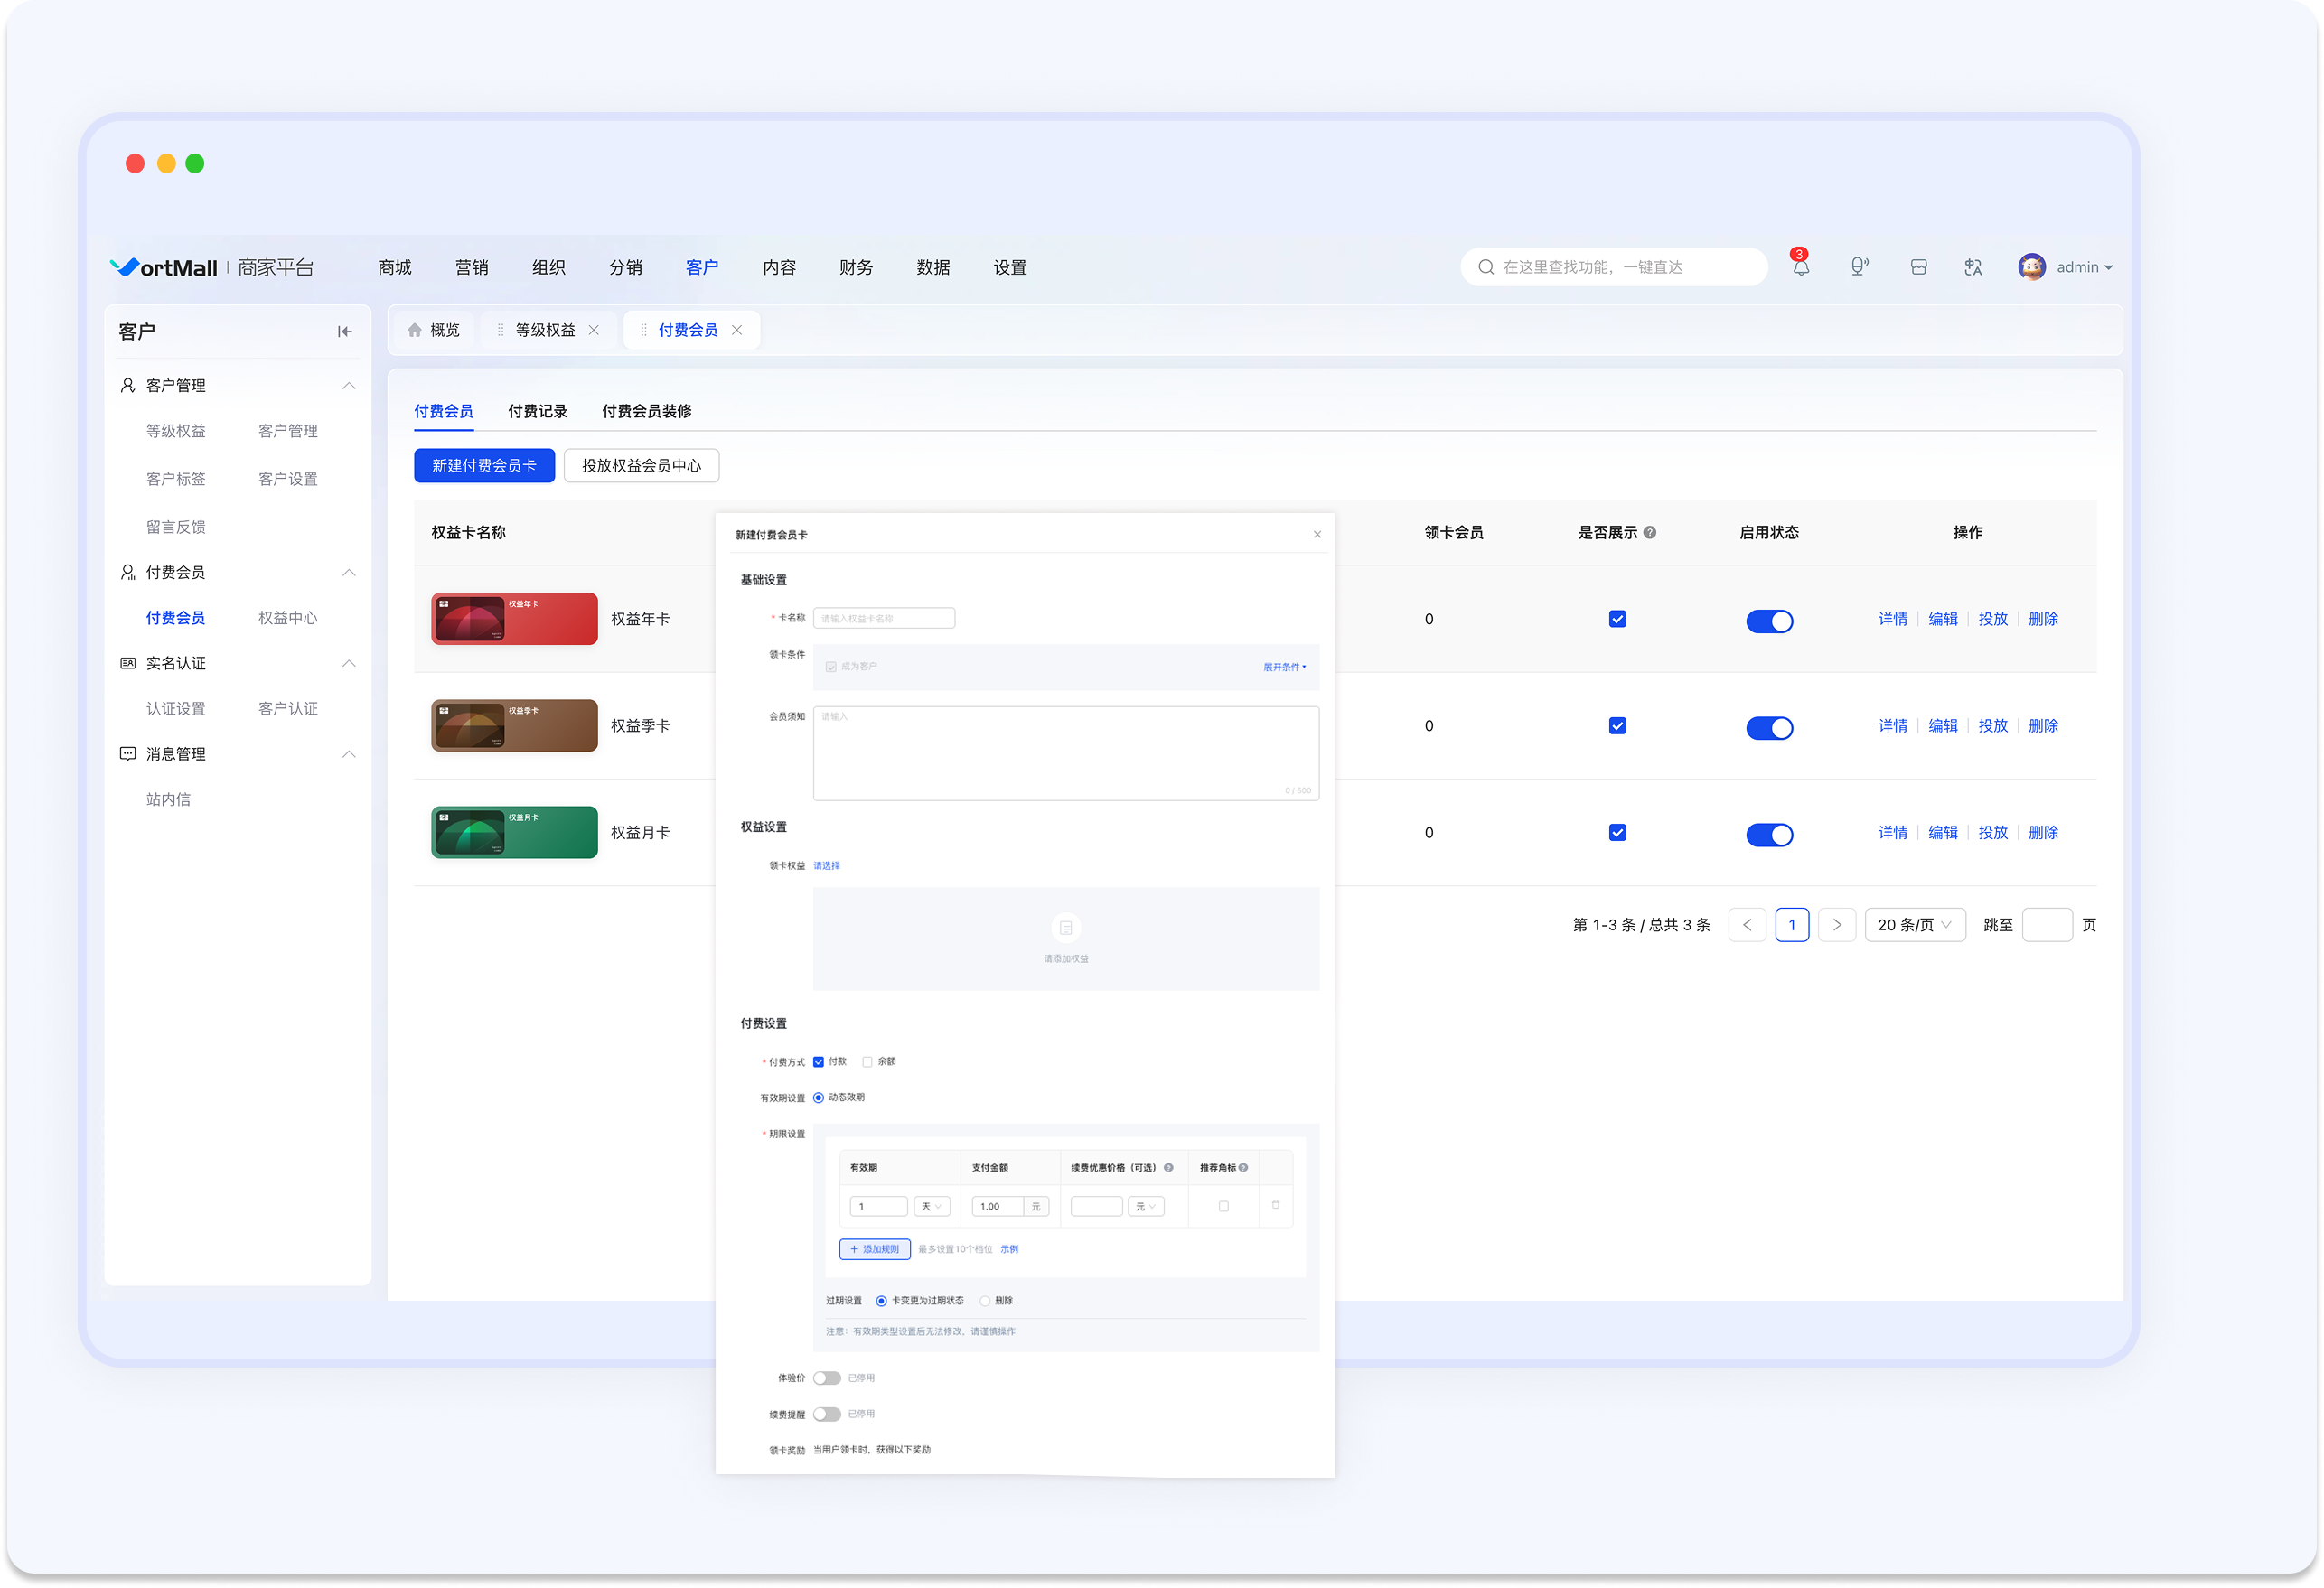Click help icon next to 续费优惠价格
This screenshot has height=1588, width=2324.
(1168, 1167)
